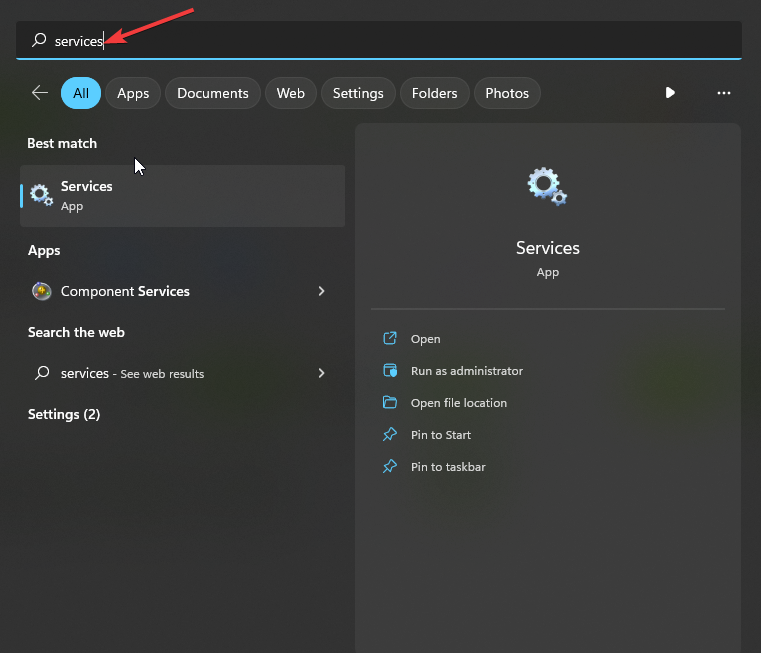Click the 'Search the web' heading
Screen dimensions: 761x653
coord(76,332)
